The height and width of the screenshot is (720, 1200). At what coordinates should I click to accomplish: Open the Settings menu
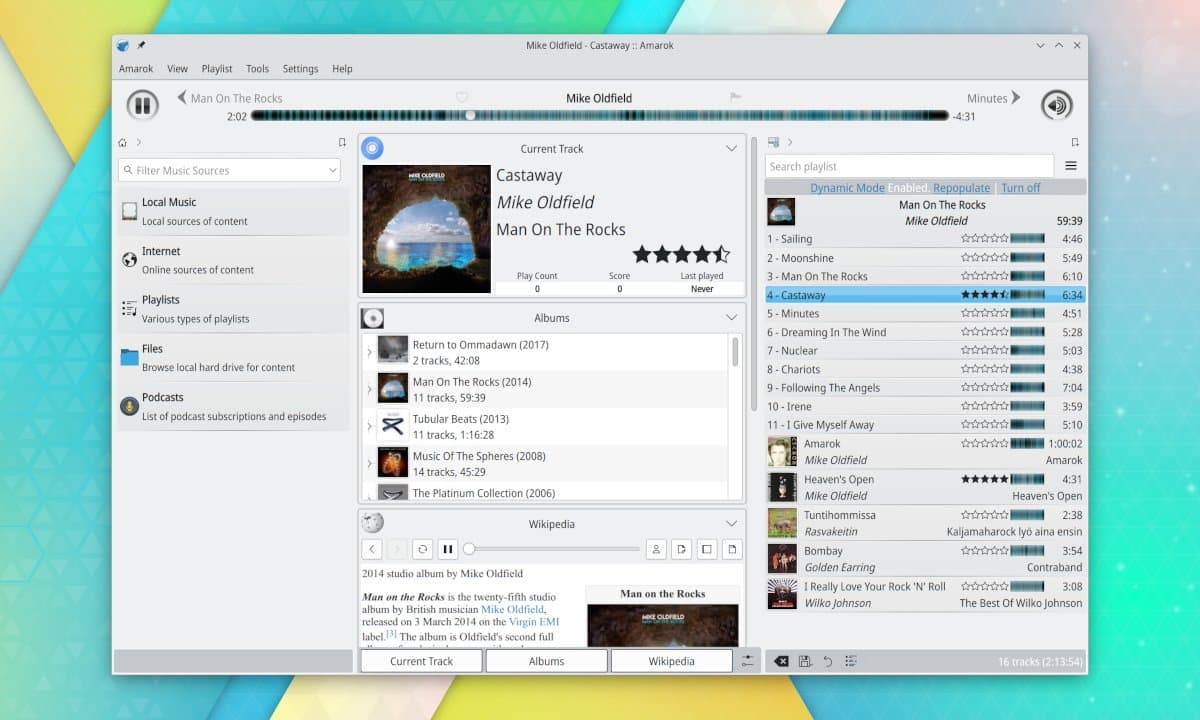pyautogui.click(x=300, y=69)
